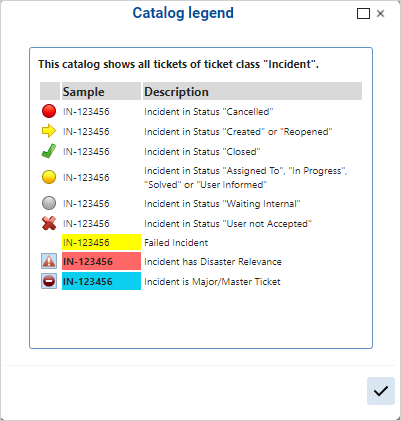Confirm dialog with the checkmark button
Screen dimensions: 401x421
tap(381, 391)
